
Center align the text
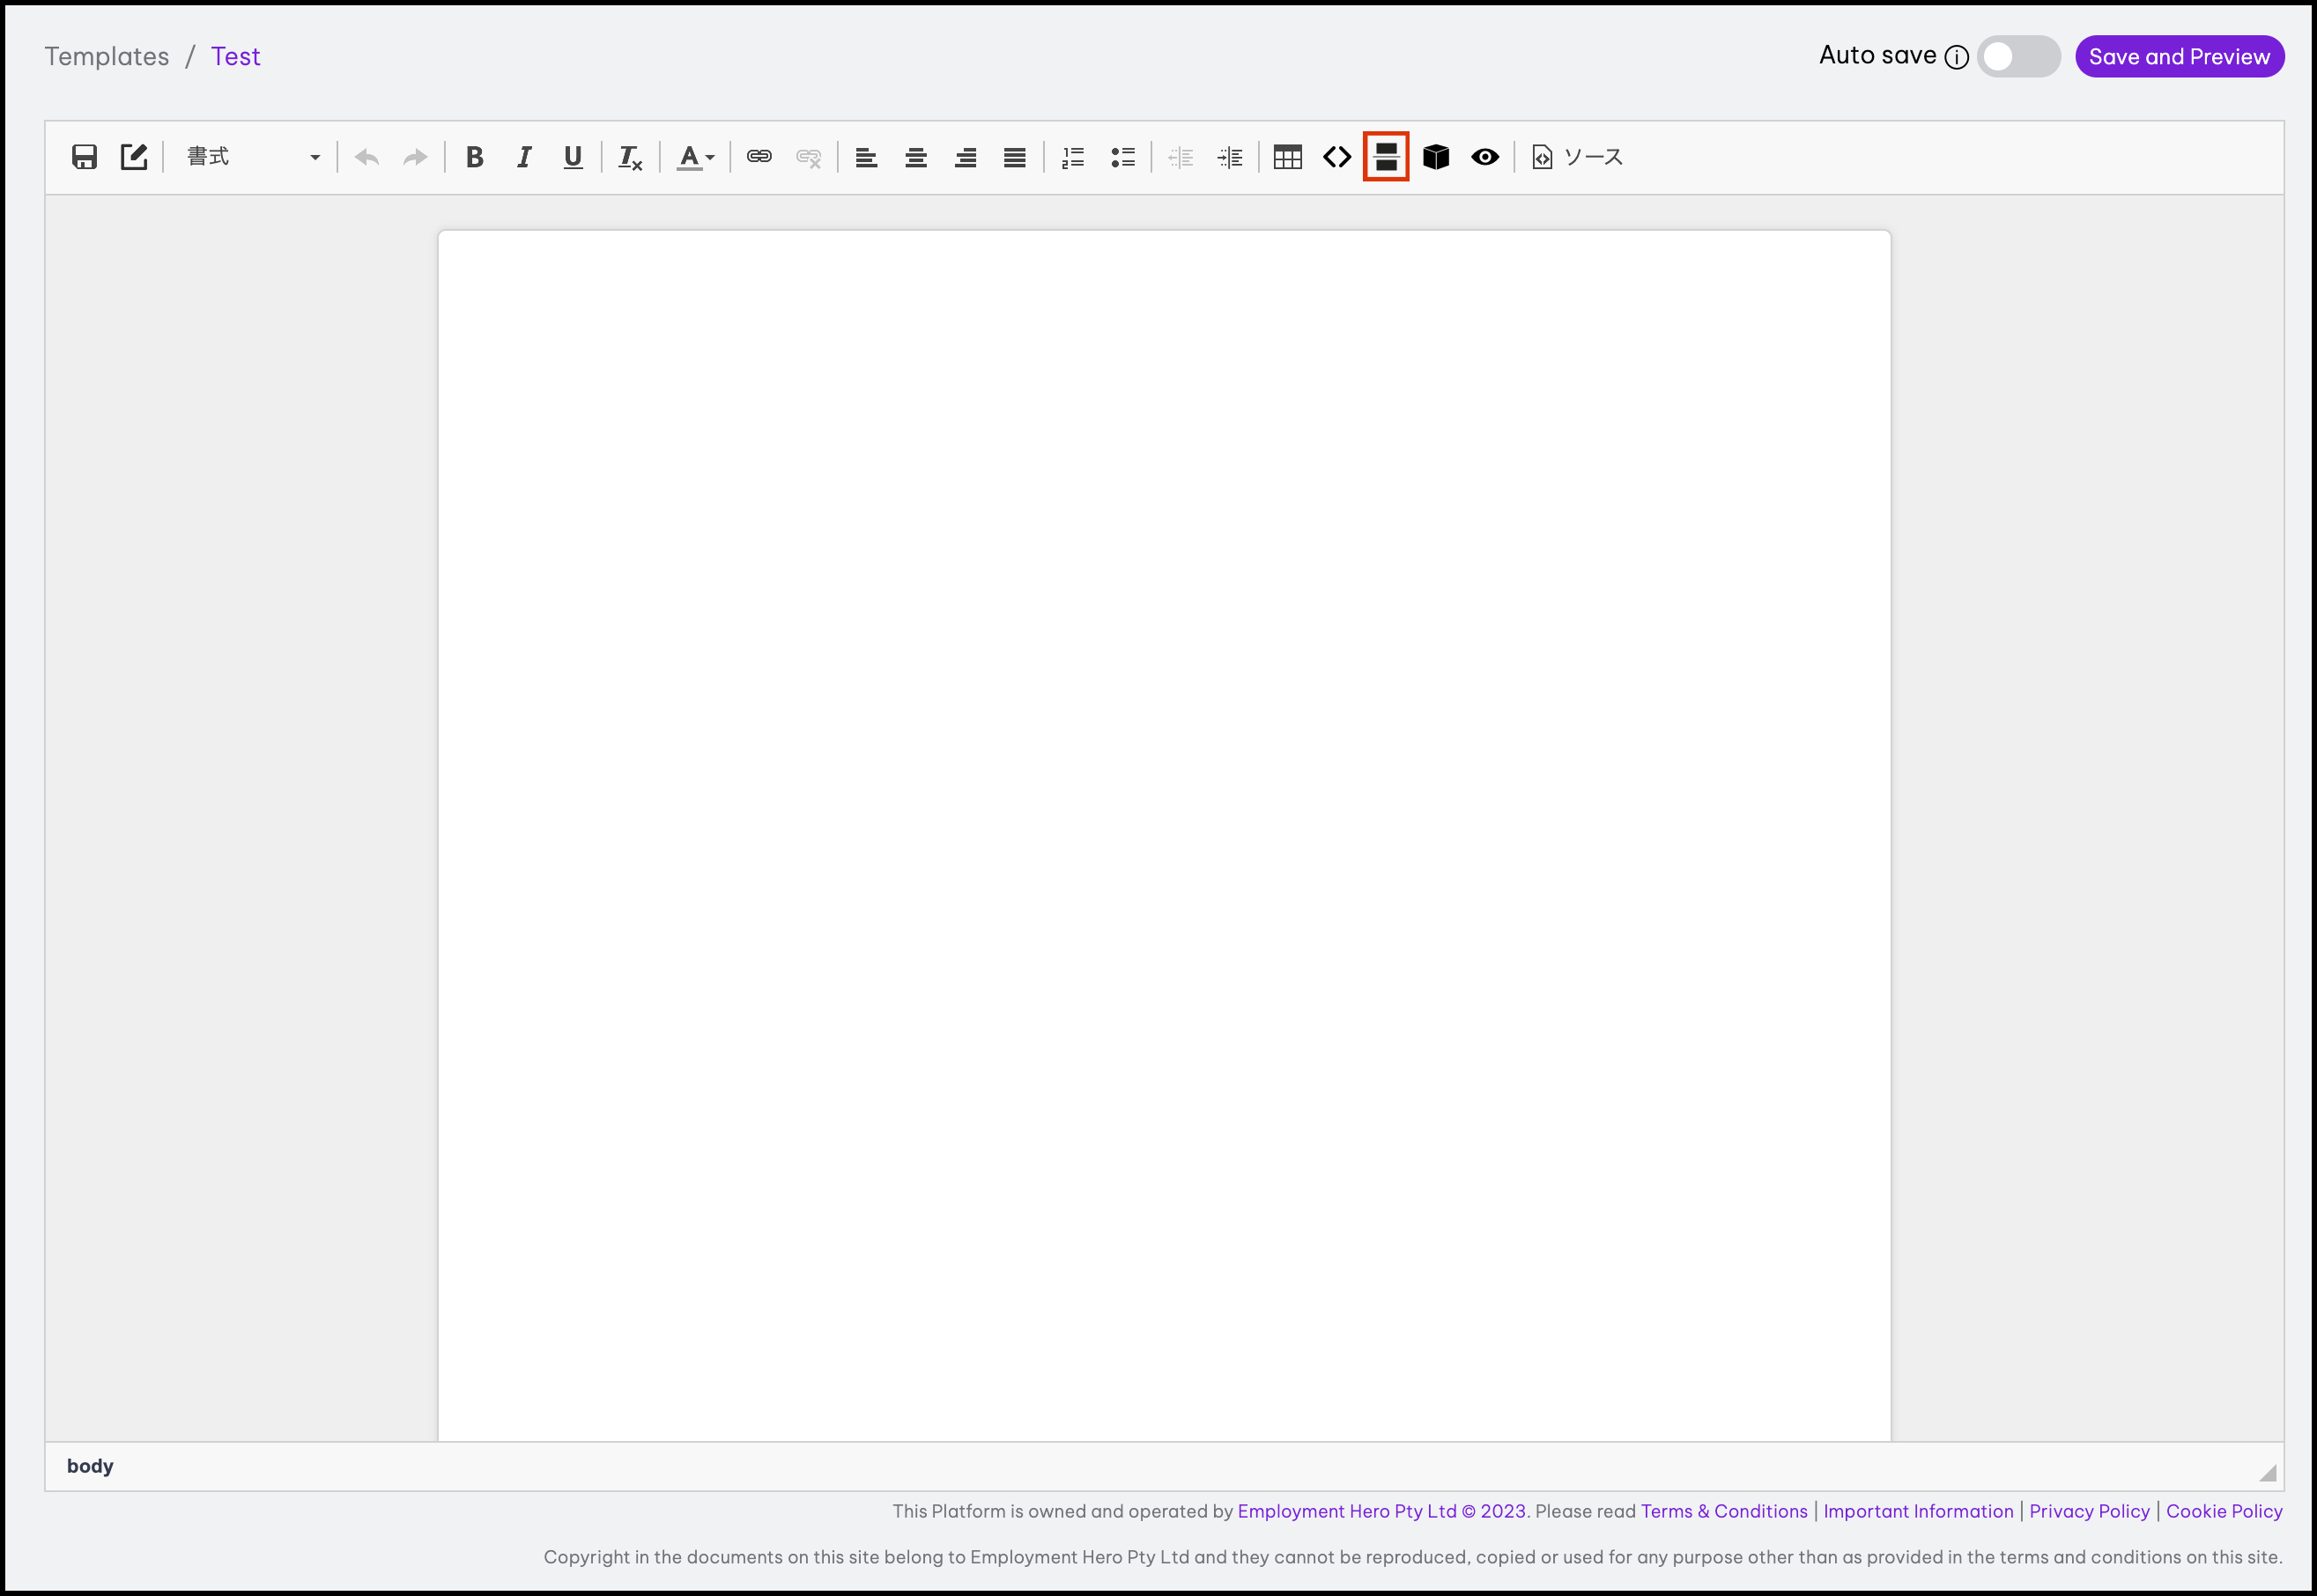point(915,157)
